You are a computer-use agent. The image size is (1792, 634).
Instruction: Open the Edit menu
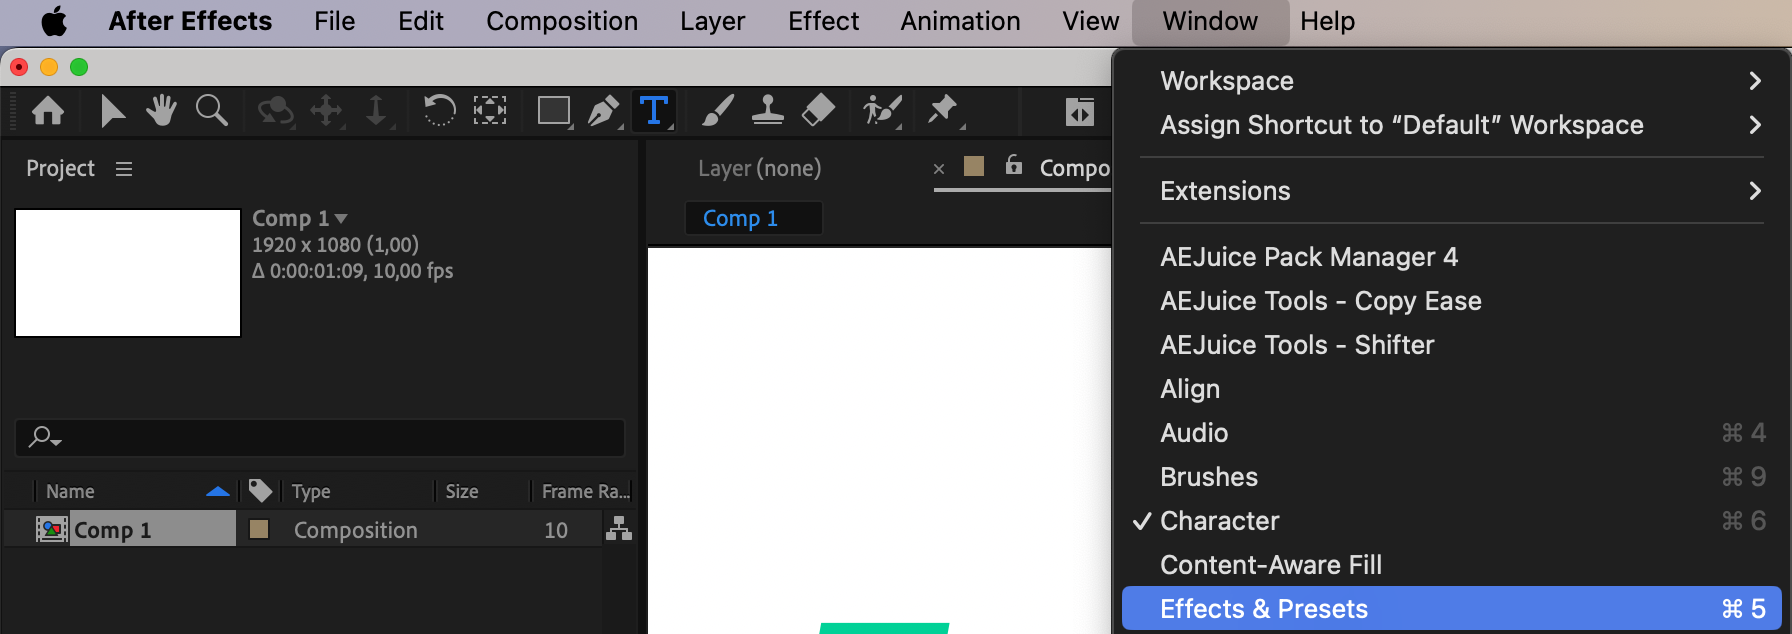click(421, 21)
